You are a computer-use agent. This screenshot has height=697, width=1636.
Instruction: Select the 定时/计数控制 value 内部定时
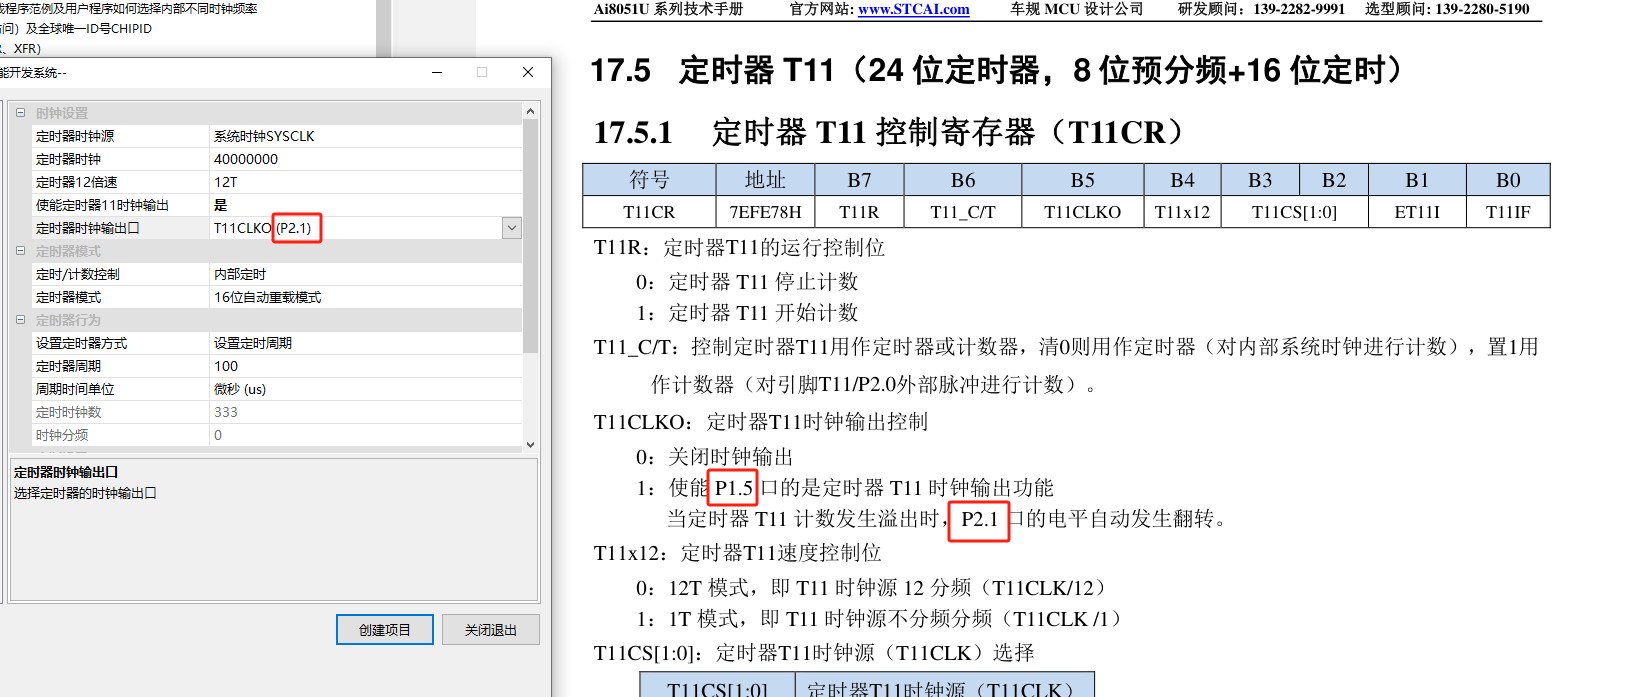365,274
